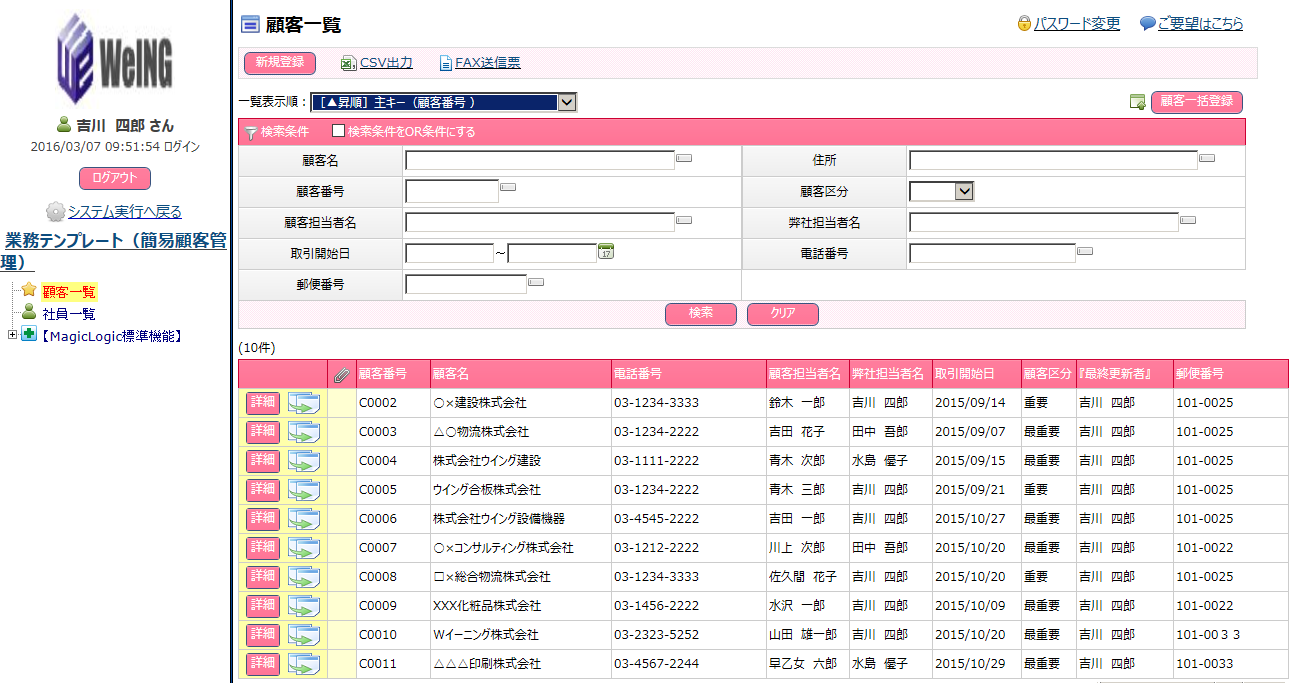Click the transfer icon in row C0007

pos(303,548)
